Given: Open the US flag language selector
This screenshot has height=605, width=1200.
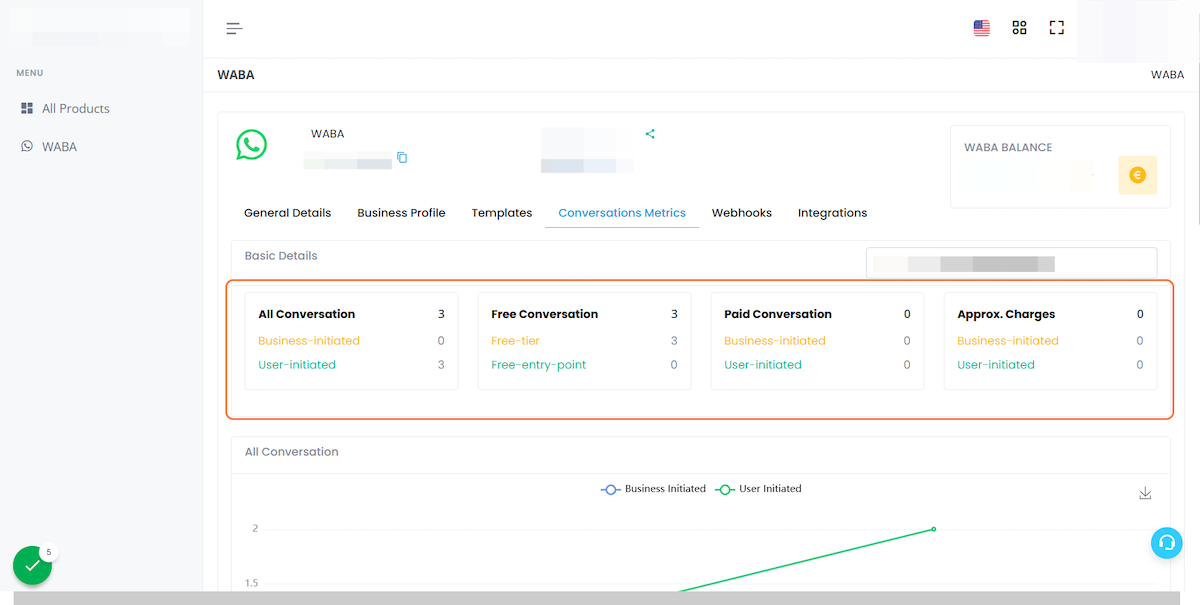Looking at the screenshot, I should tap(982, 28).
